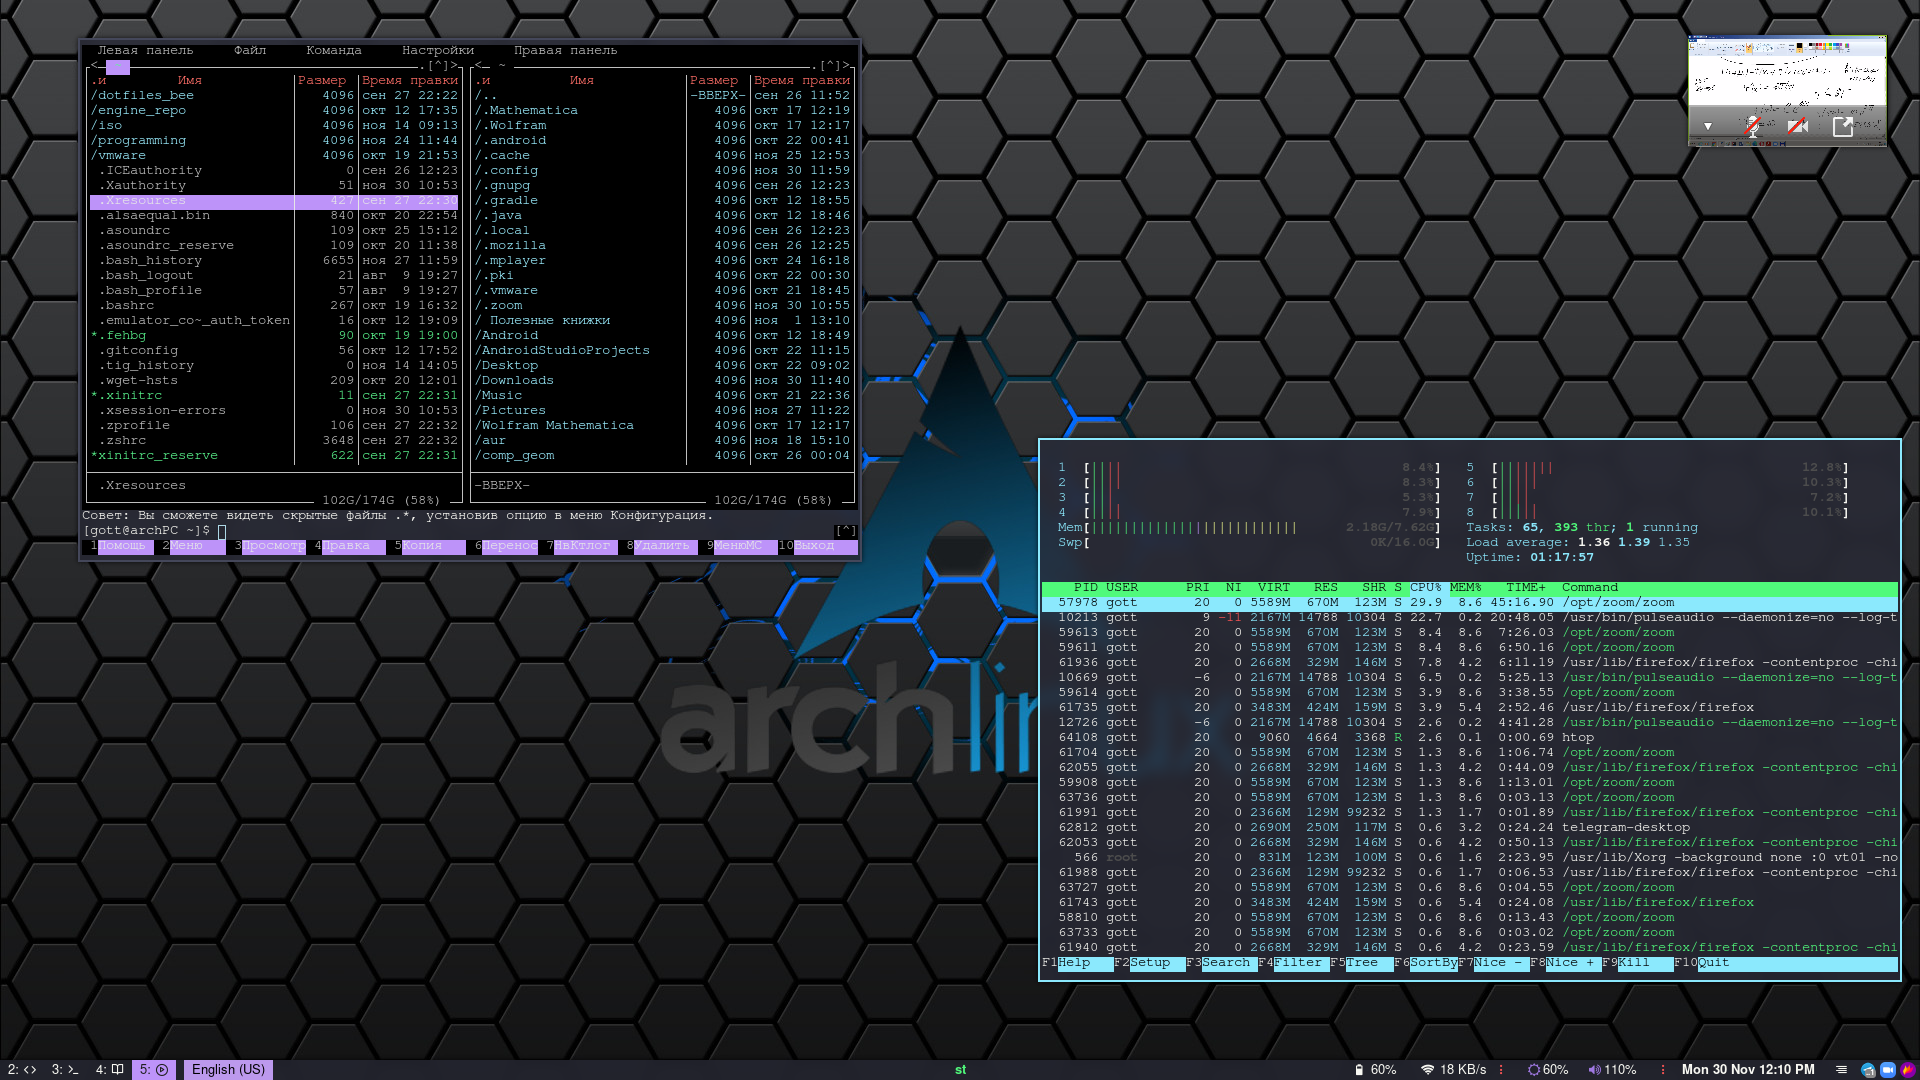Click Firefox tray icon
This screenshot has height=1080, width=1920.
[1908, 1070]
